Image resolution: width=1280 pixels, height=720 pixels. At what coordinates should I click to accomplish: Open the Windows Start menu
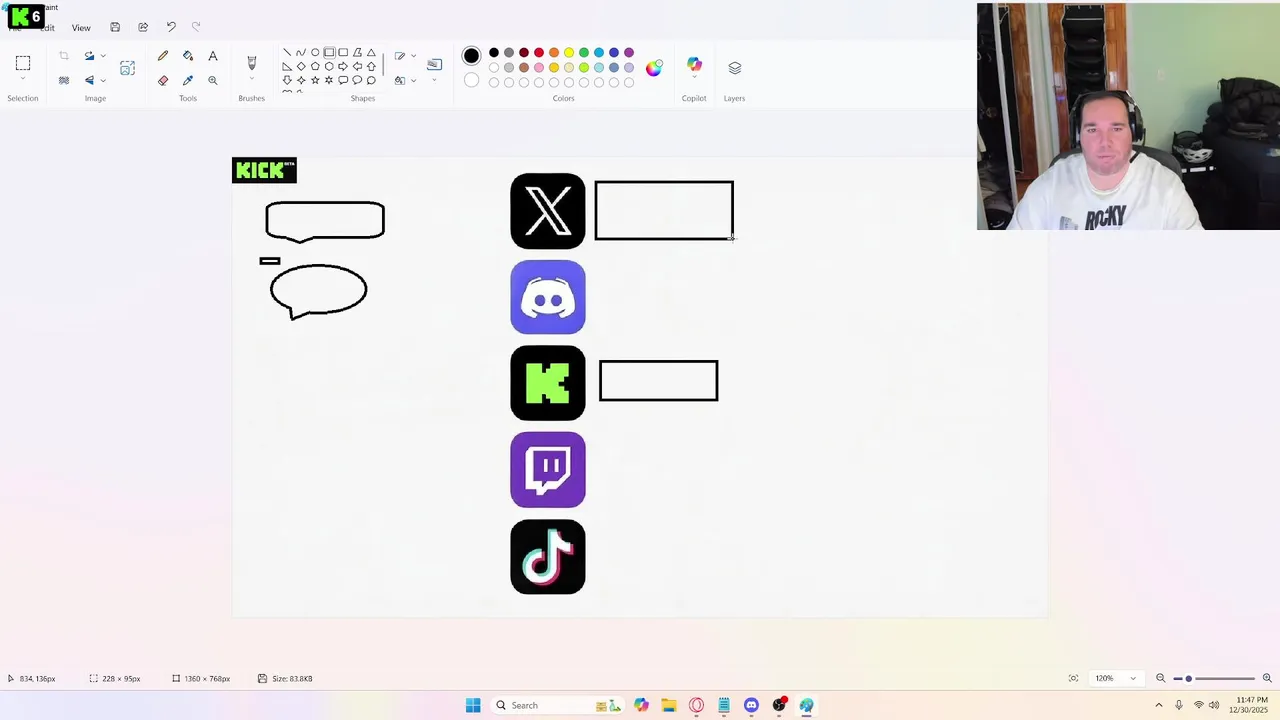click(x=473, y=705)
